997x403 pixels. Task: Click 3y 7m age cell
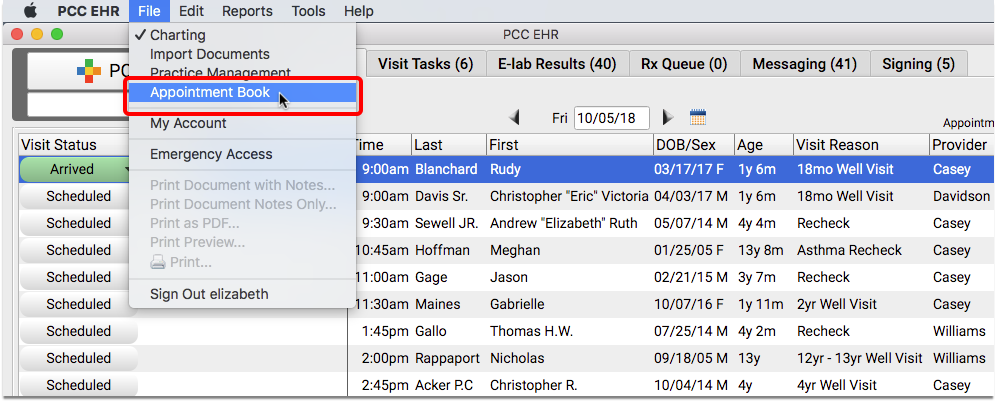pos(759,278)
